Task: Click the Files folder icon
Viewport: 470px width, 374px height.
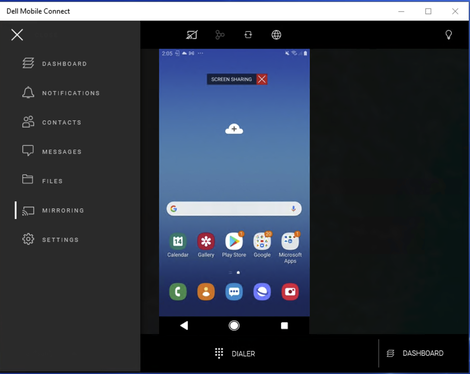Action: point(28,179)
